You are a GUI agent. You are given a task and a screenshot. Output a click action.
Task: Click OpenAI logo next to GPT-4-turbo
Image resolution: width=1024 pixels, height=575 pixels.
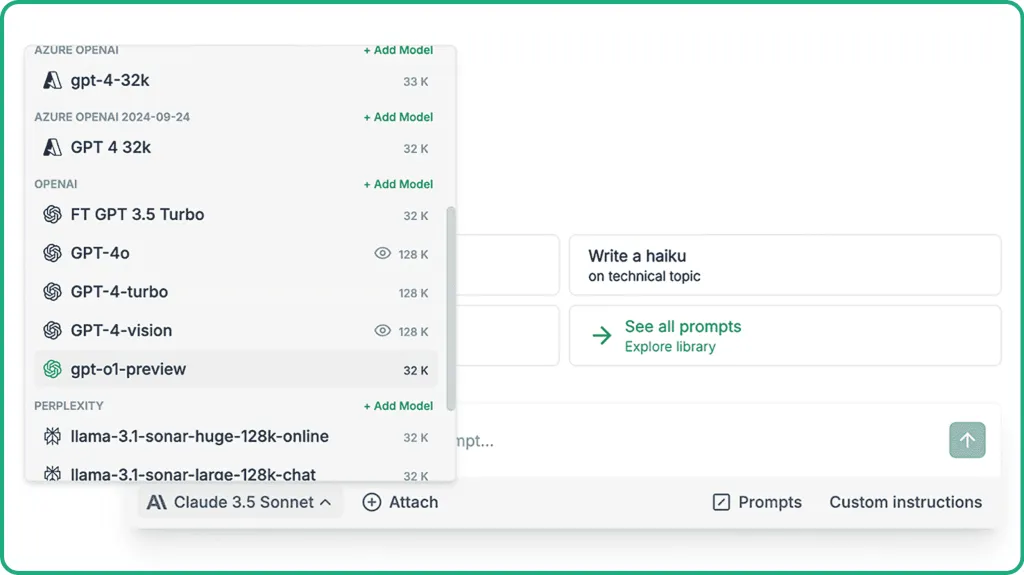coord(52,291)
